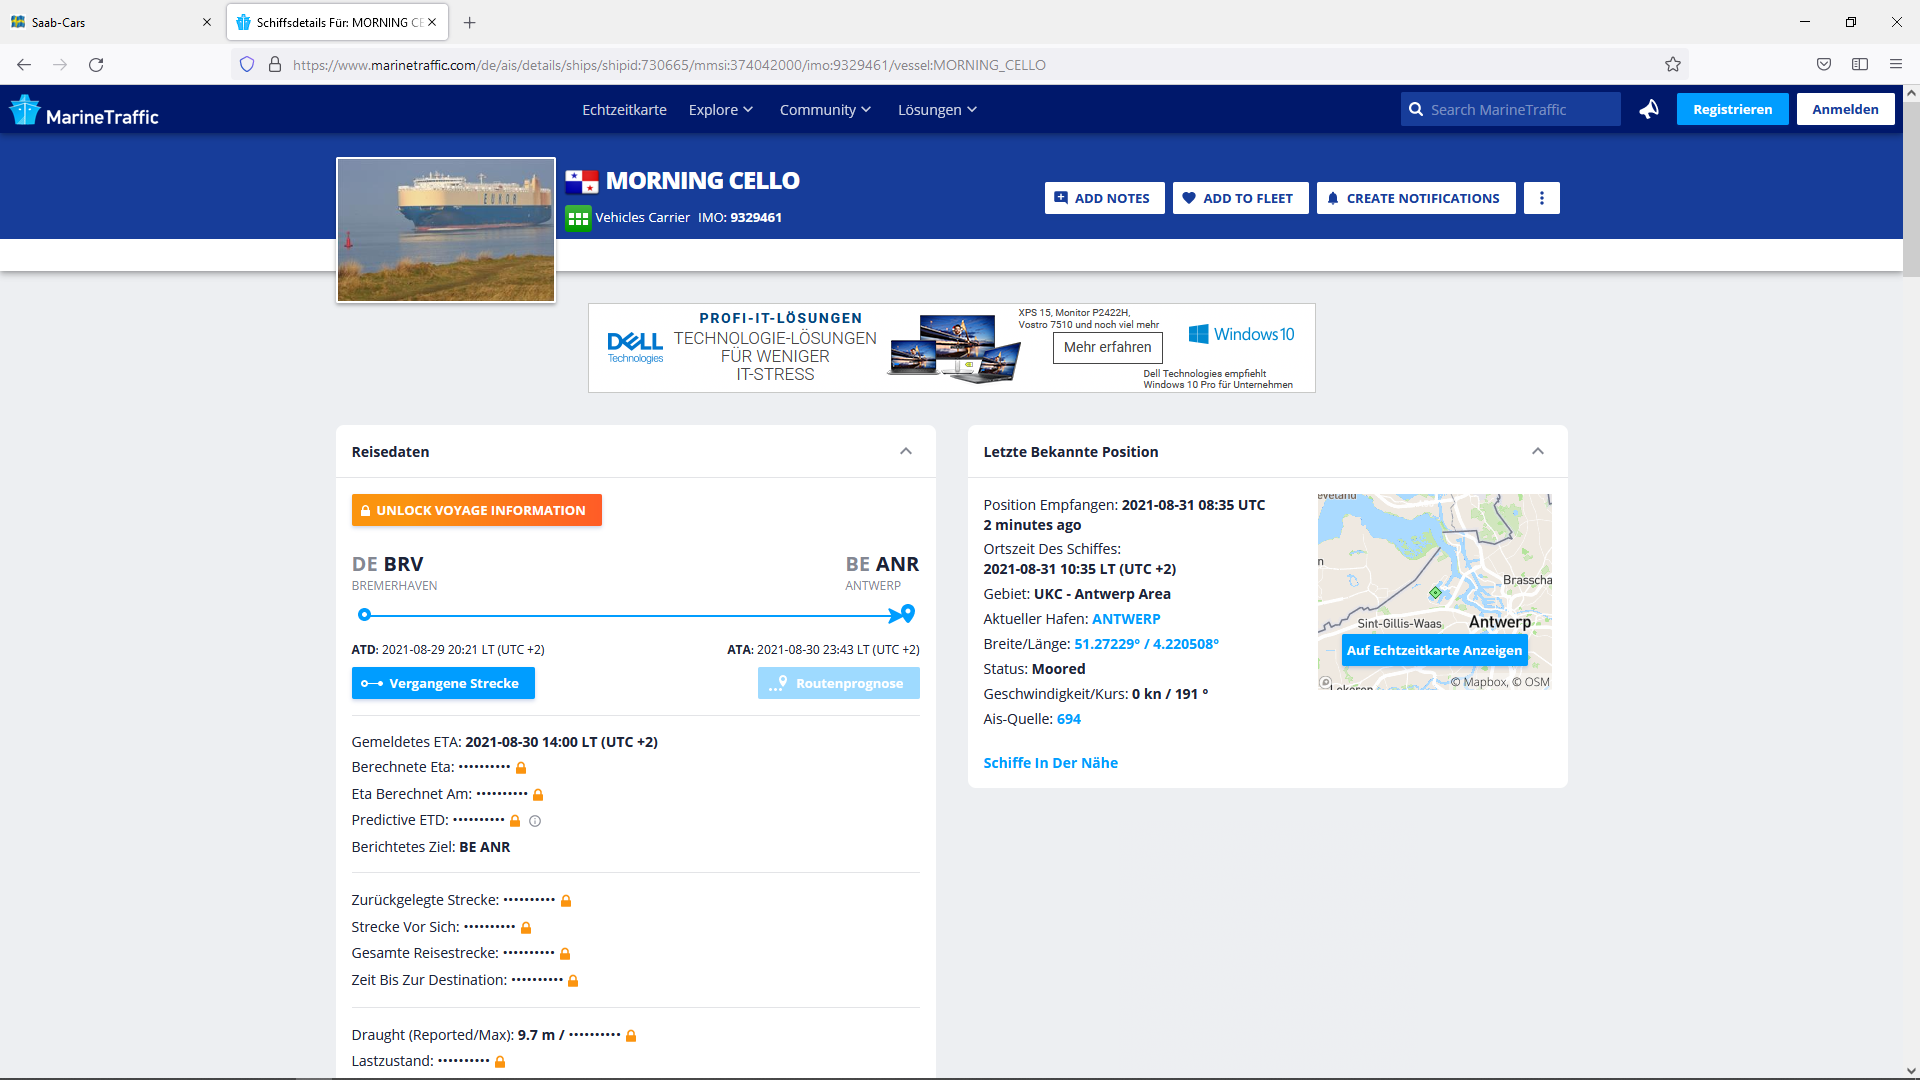
Task: Reload the page with refresh icon
Action: tap(96, 65)
